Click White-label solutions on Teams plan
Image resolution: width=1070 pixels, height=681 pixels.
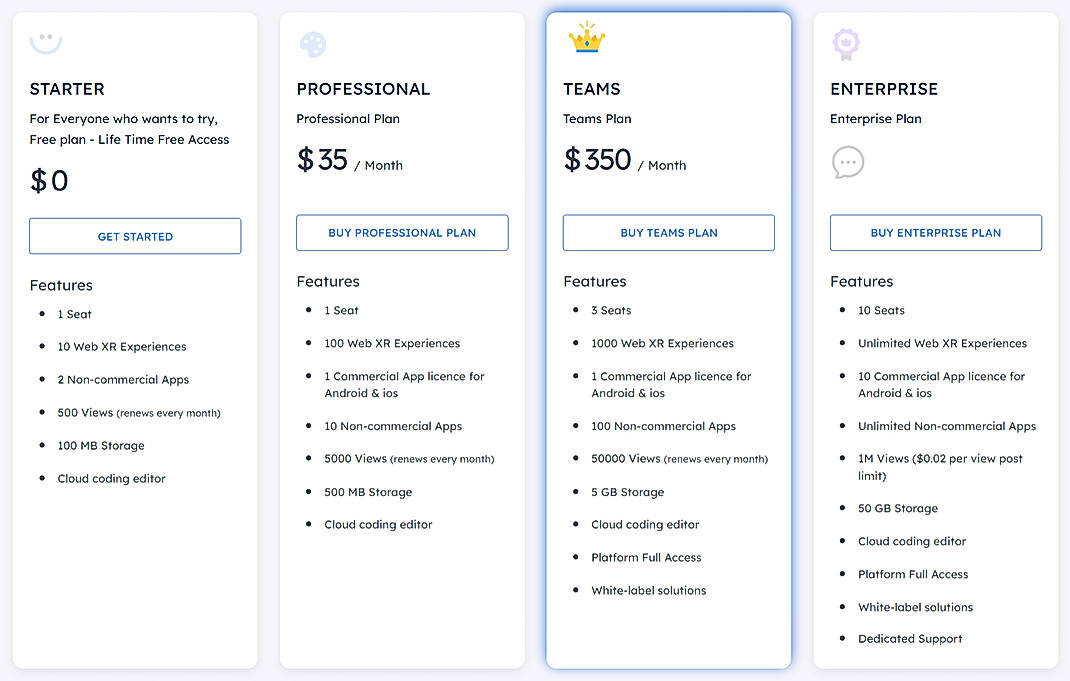click(648, 590)
